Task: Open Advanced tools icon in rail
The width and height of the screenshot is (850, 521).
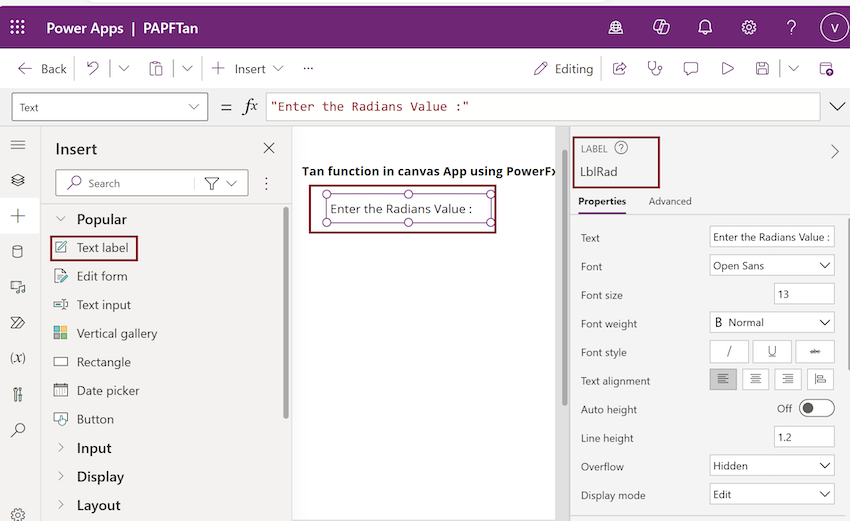Action: click(x=18, y=394)
